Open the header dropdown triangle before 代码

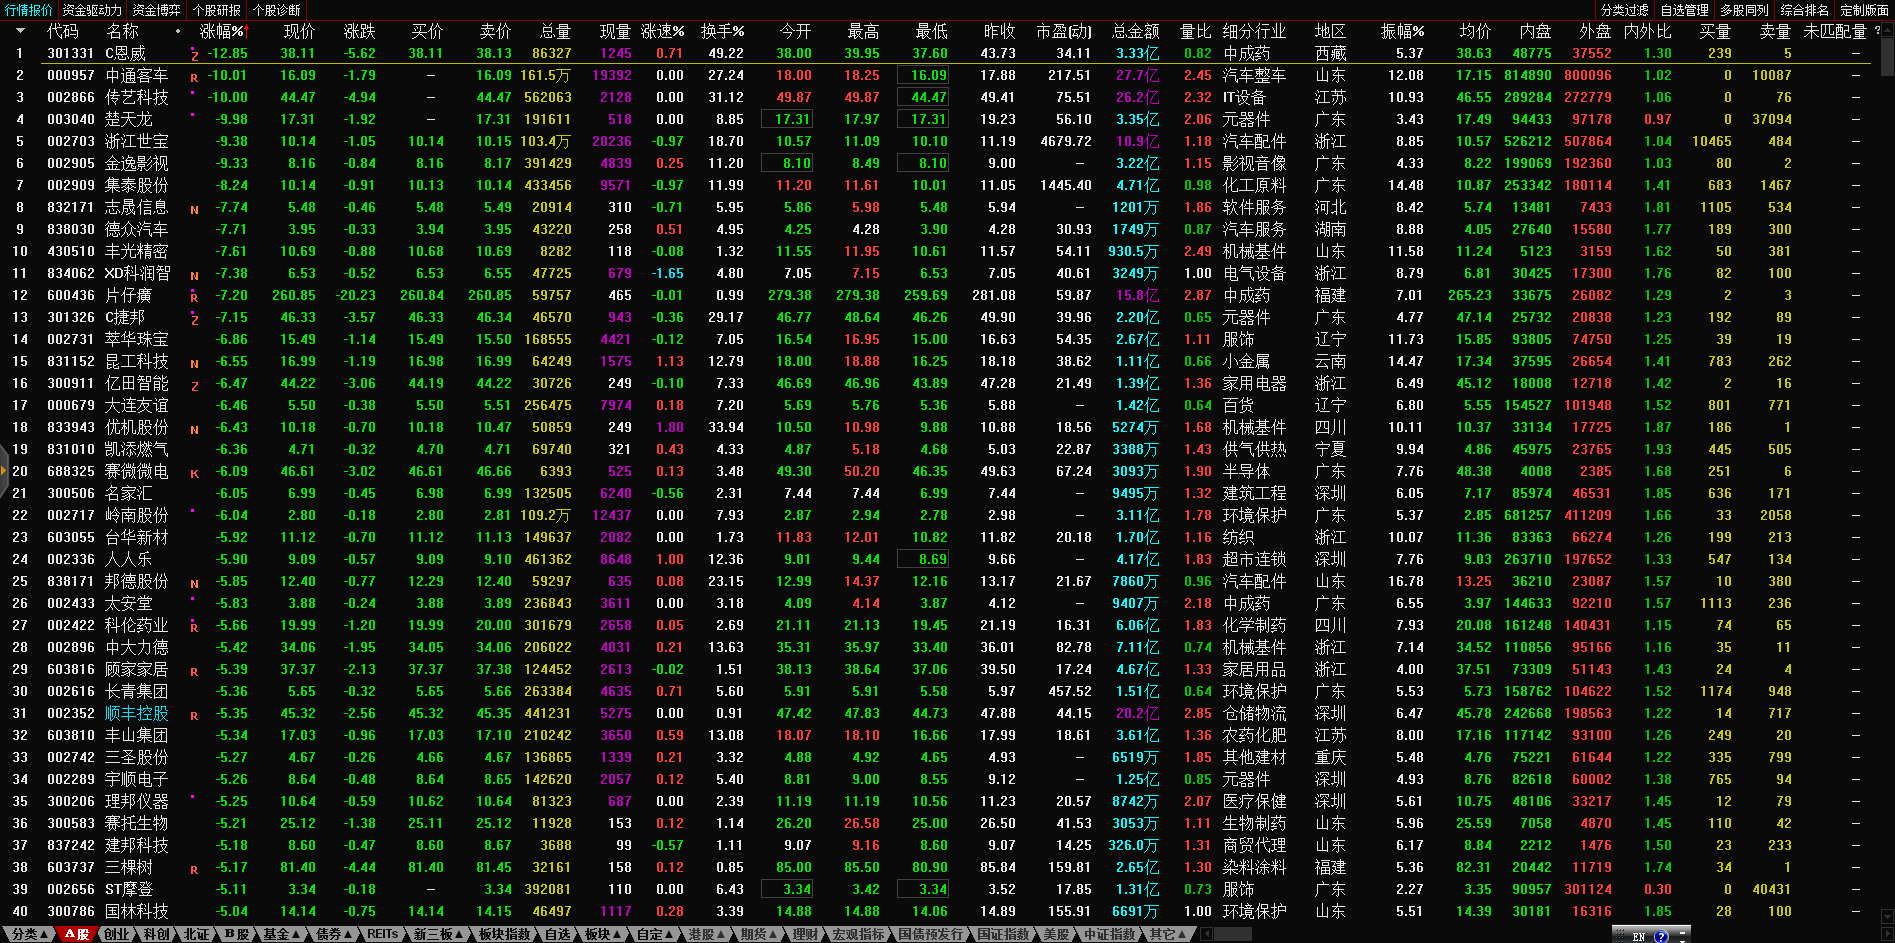[19, 31]
